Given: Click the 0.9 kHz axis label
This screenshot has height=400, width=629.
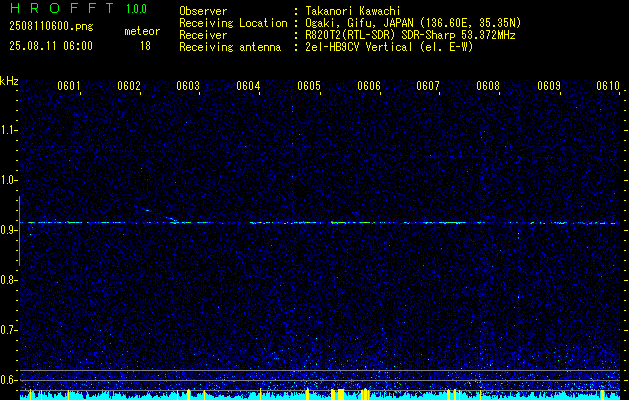Looking at the screenshot, I should 8,230.
